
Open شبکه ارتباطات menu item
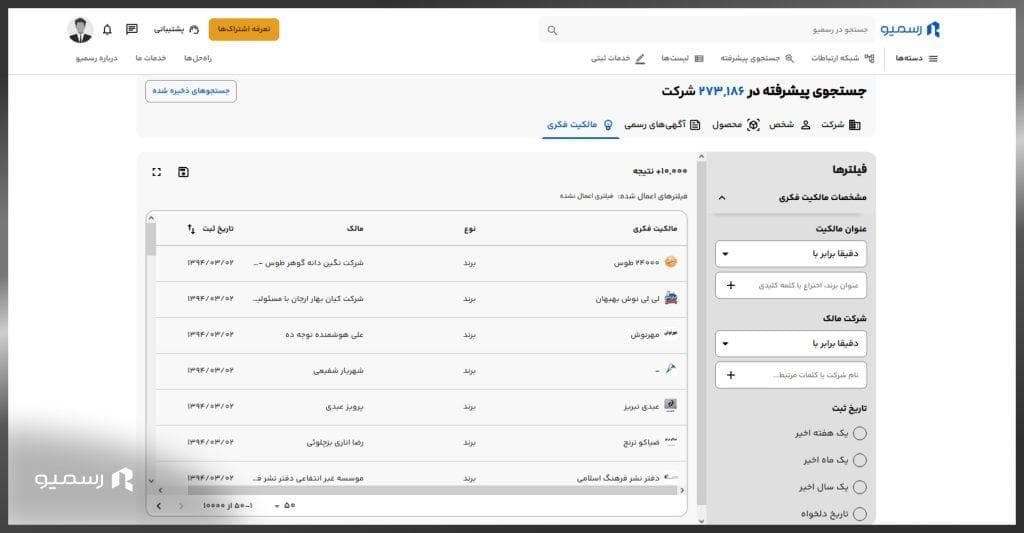click(x=842, y=59)
